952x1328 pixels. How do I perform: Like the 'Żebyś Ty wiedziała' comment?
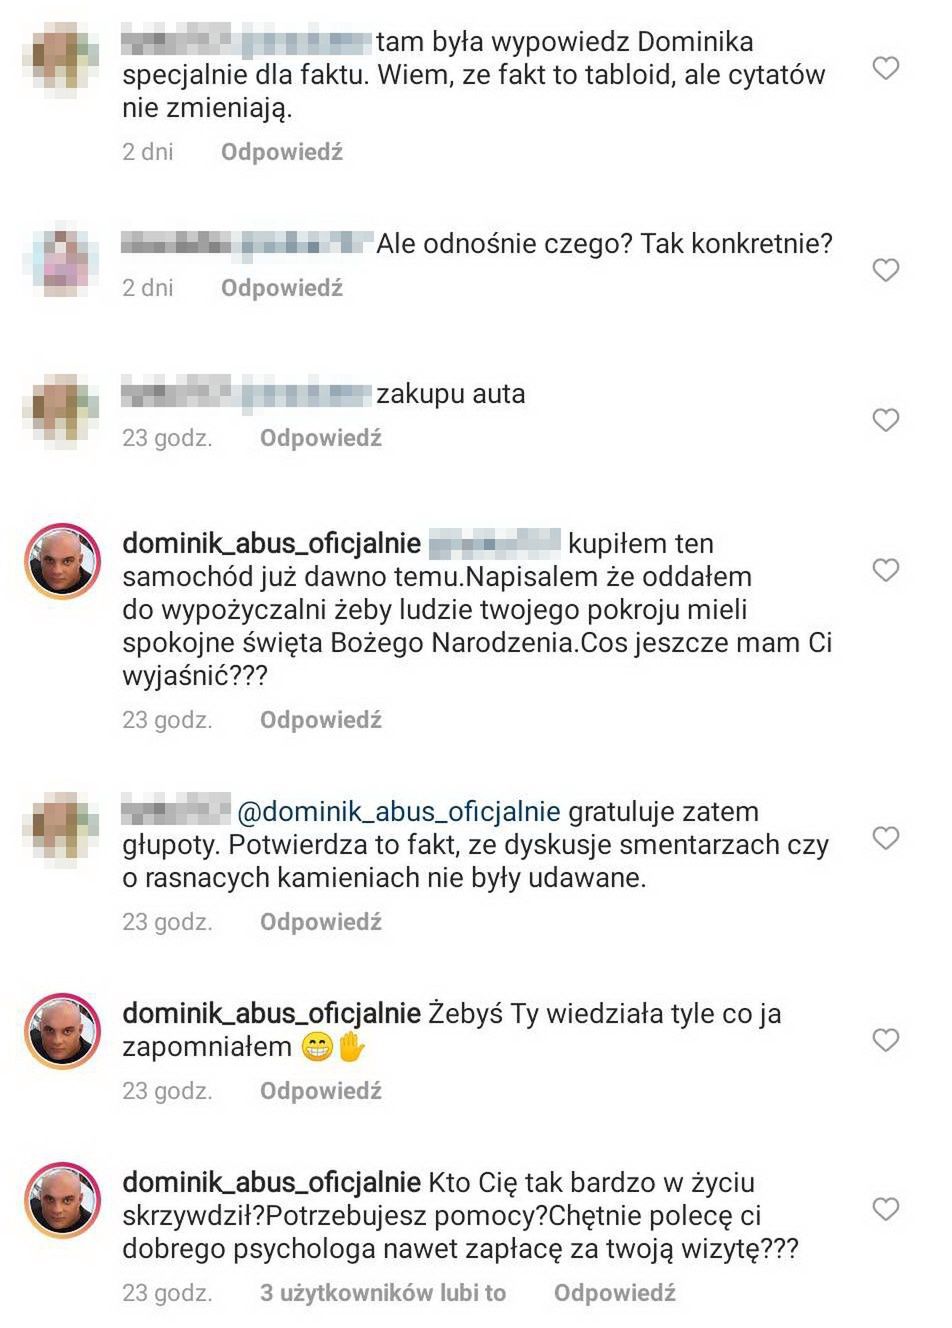[886, 1040]
